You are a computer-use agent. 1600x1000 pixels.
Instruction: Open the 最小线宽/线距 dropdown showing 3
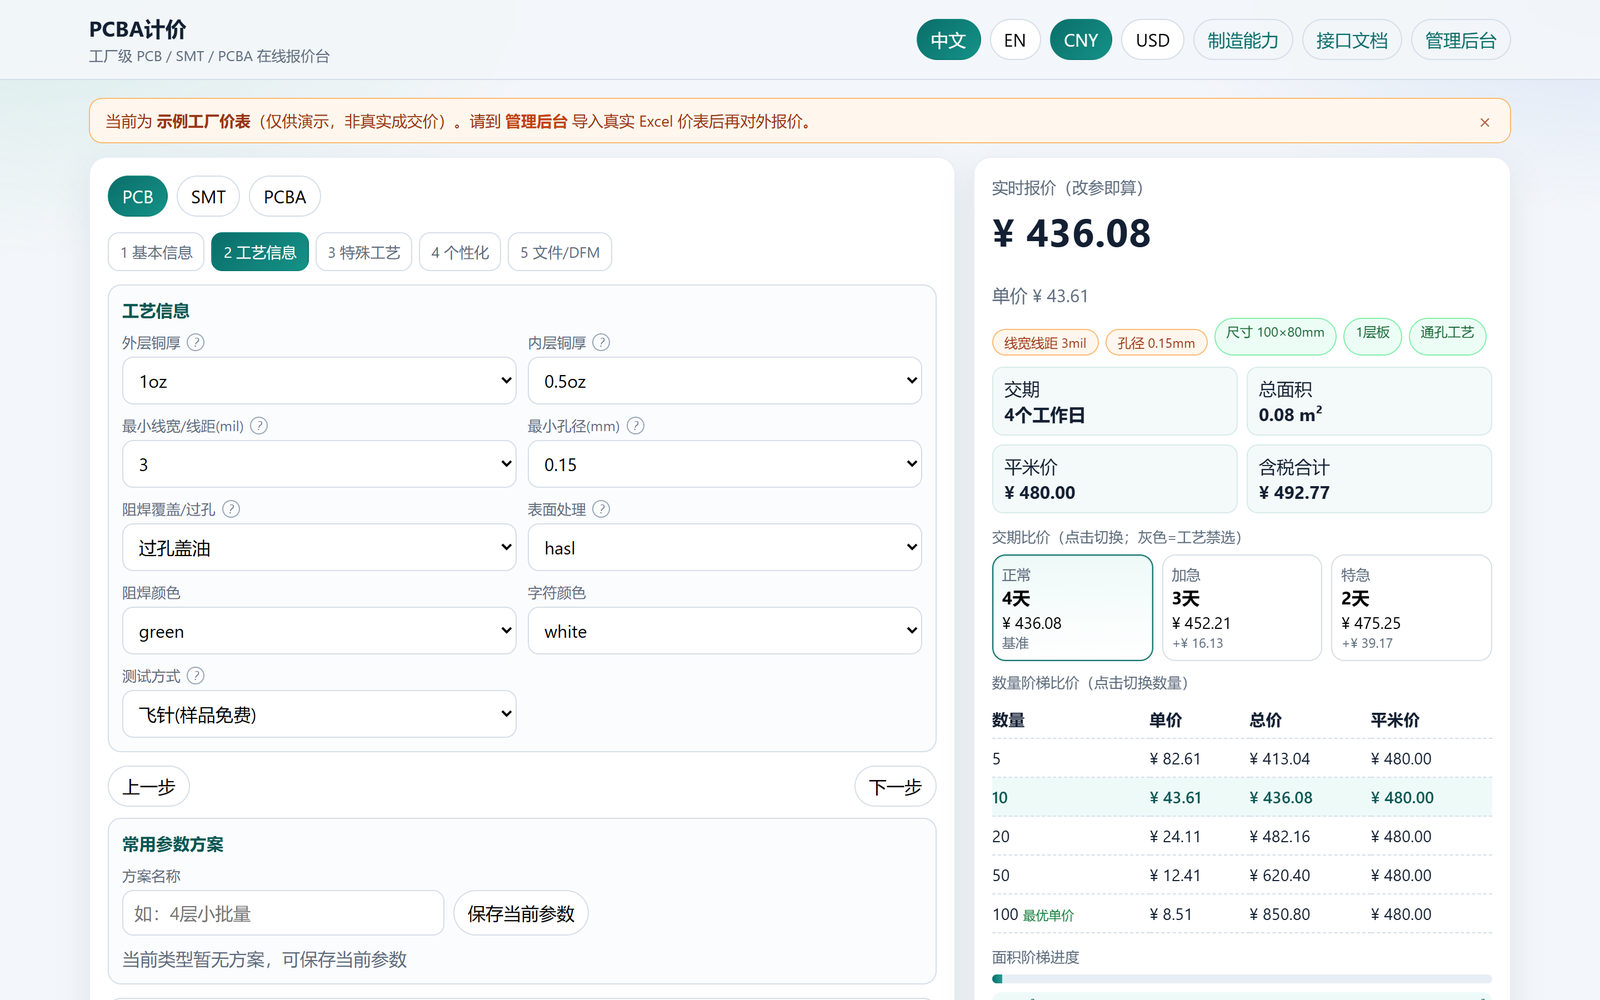click(x=319, y=464)
